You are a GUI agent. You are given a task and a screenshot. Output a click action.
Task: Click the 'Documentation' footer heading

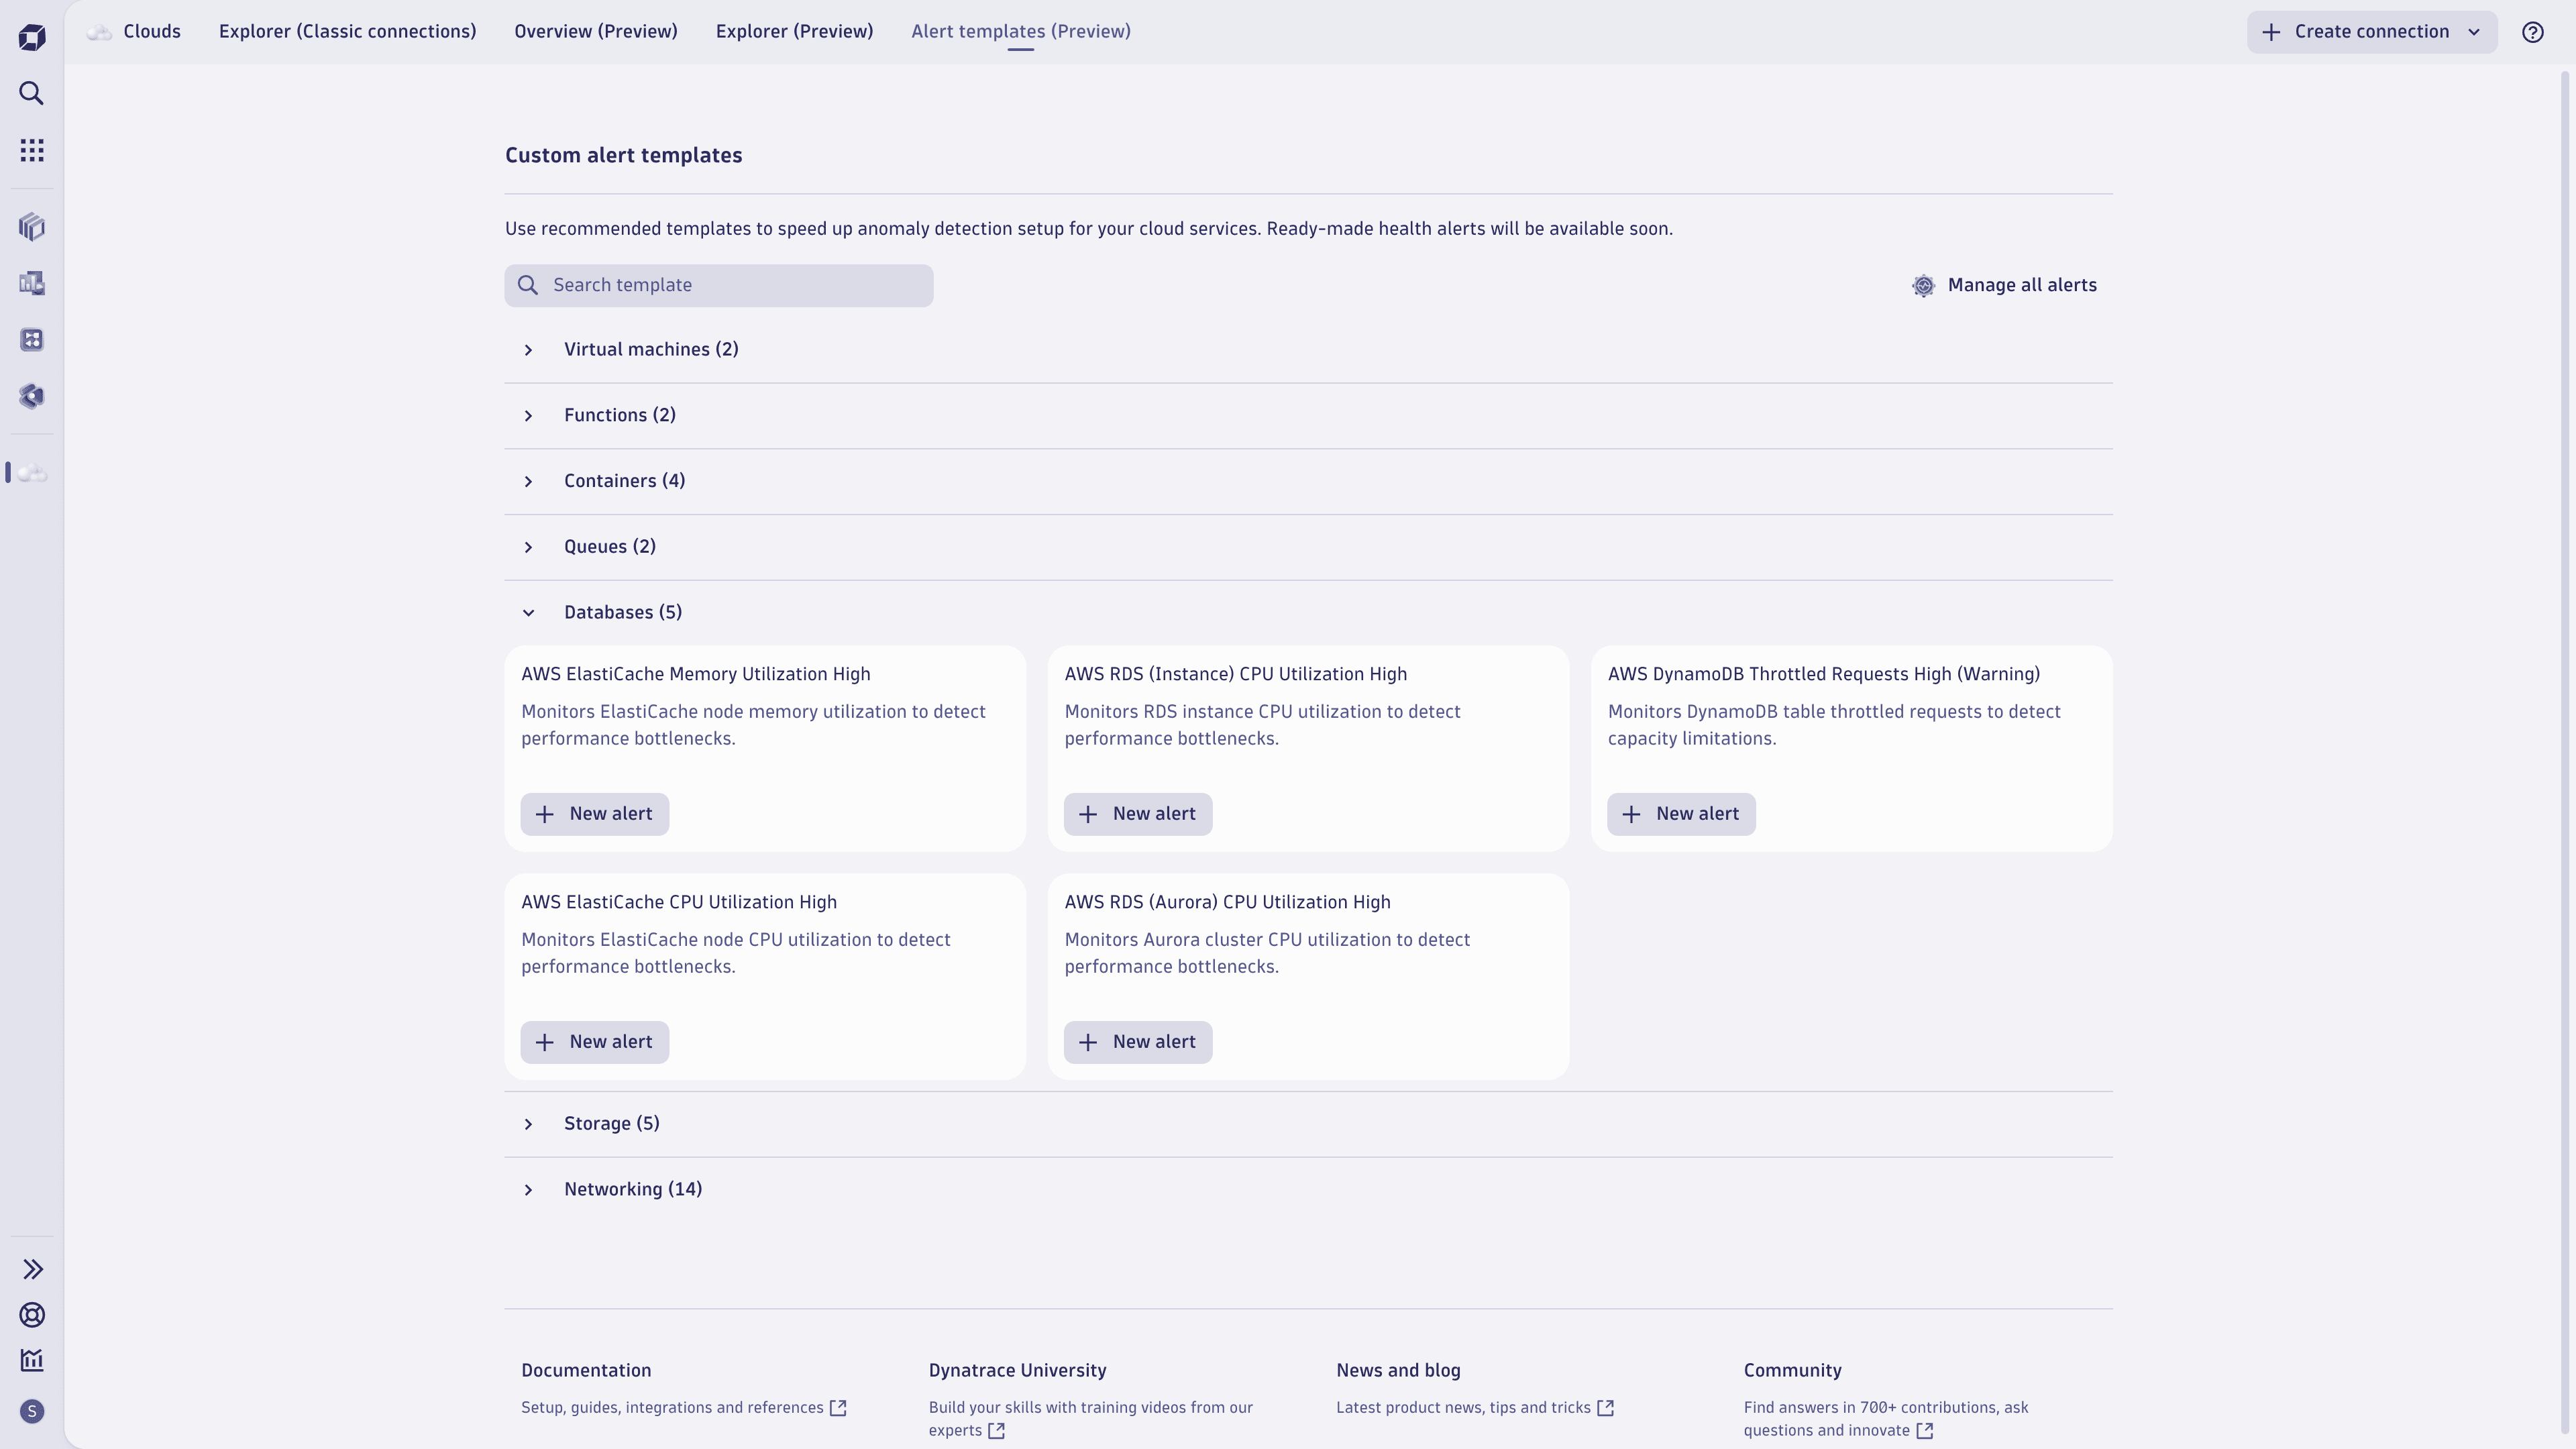point(586,1370)
